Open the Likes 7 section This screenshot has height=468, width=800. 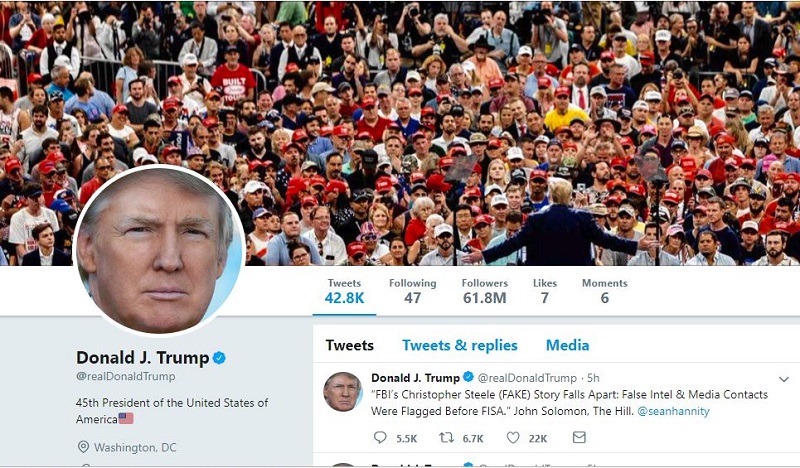click(545, 291)
